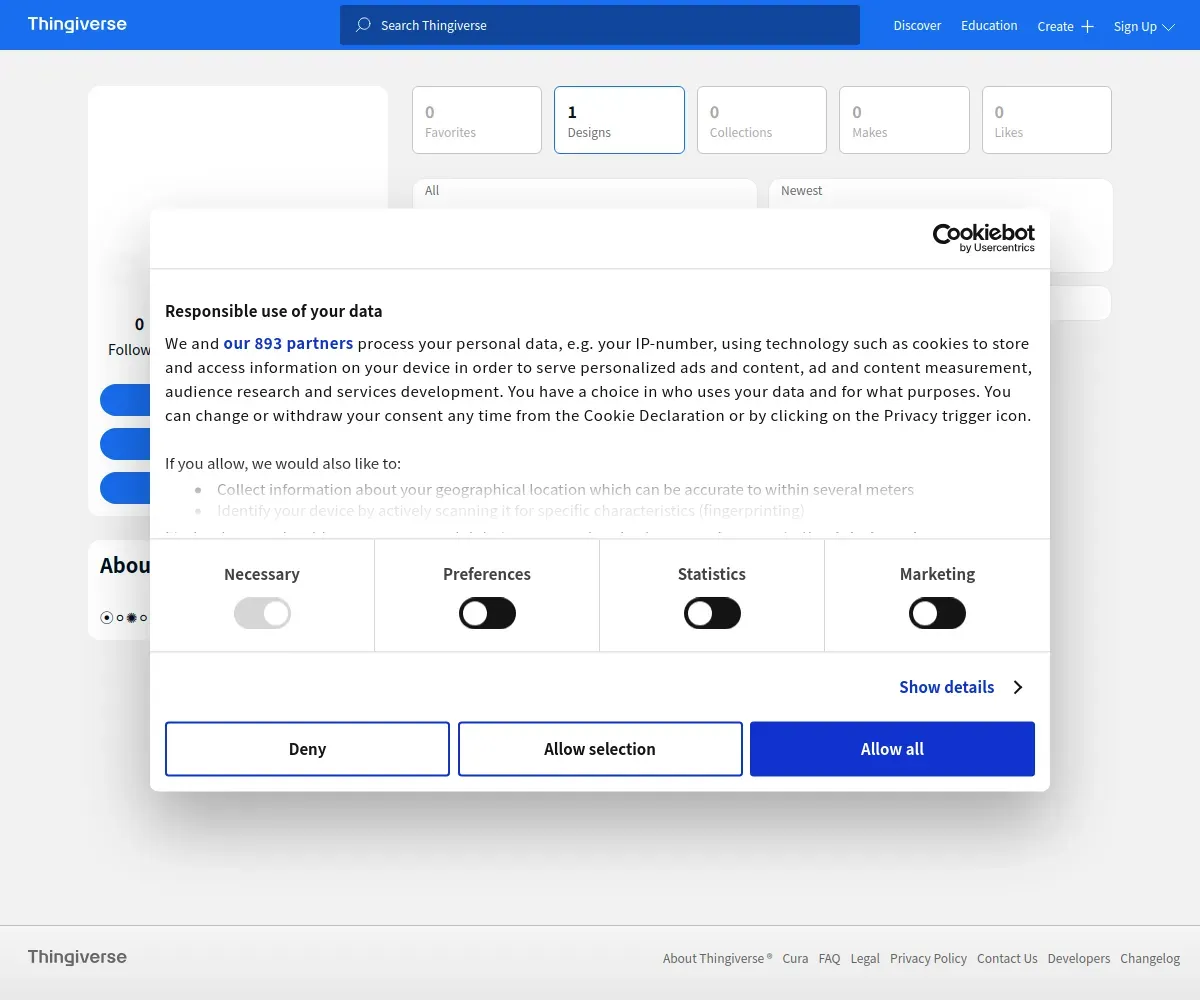Click the Create plus icon
This screenshot has width=1200, height=1000.
(x=1088, y=27)
